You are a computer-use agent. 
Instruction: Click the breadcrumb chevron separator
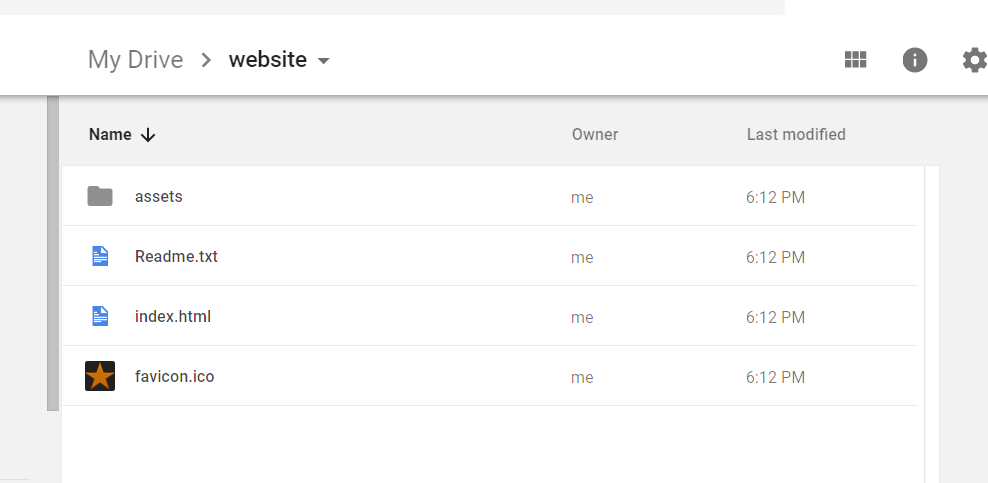coord(206,60)
